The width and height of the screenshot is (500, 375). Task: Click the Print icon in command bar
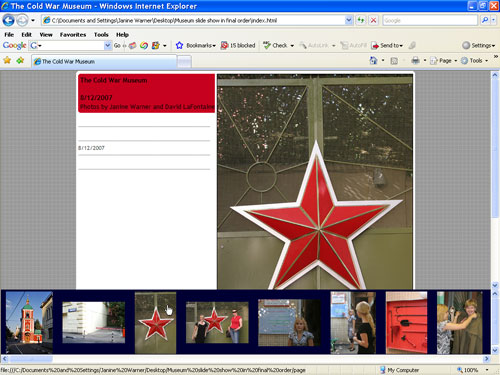[415, 60]
